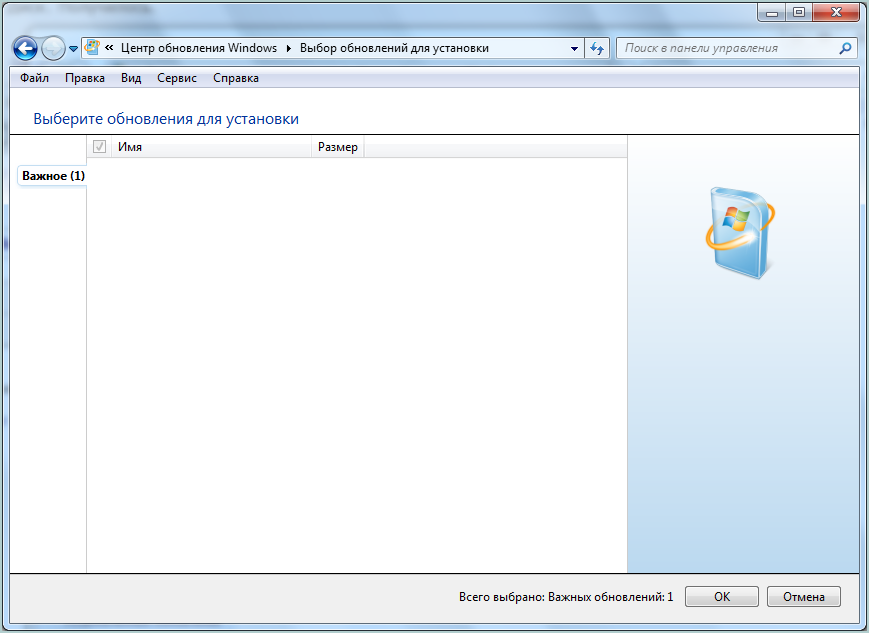
Task: Refresh the page using the refresh icon
Action: pos(597,48)
